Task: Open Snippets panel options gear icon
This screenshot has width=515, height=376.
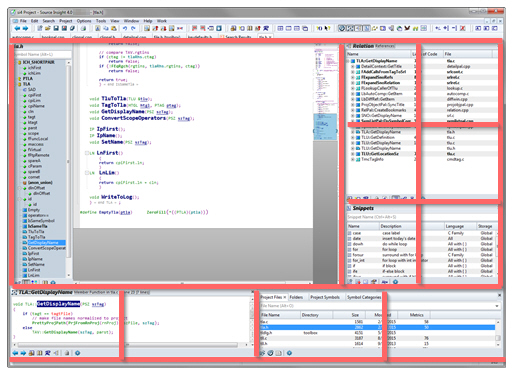Action: pyautogui.click(x=395, y=282)
